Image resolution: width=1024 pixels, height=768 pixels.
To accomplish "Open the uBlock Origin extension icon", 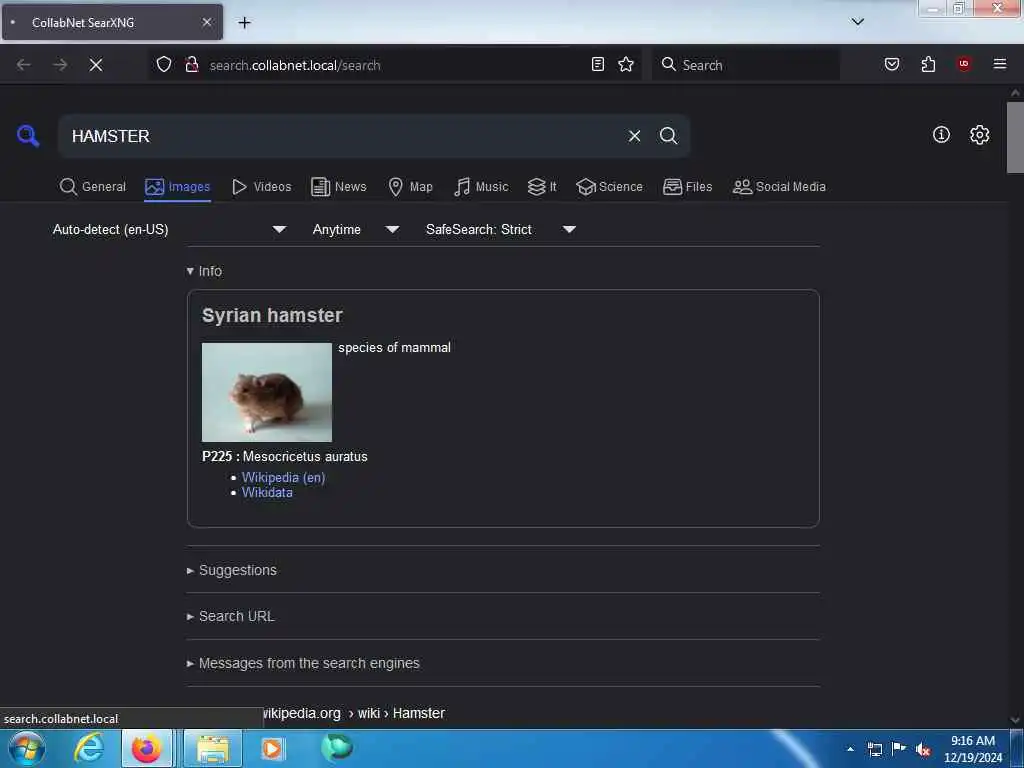I will [964, 64].
